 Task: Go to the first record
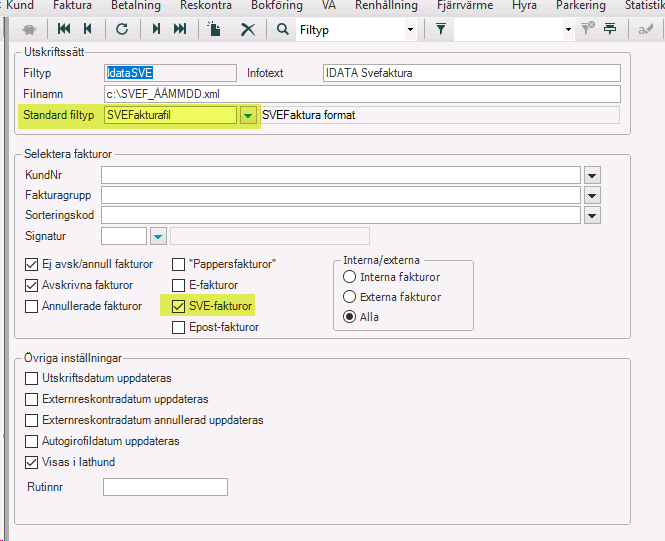(x=62, y=30)
